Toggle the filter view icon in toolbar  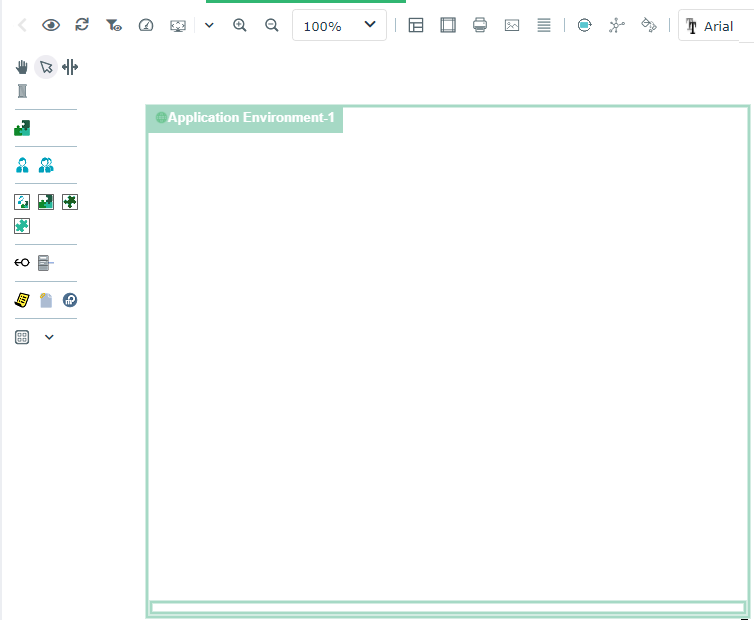tap(114, 25)
